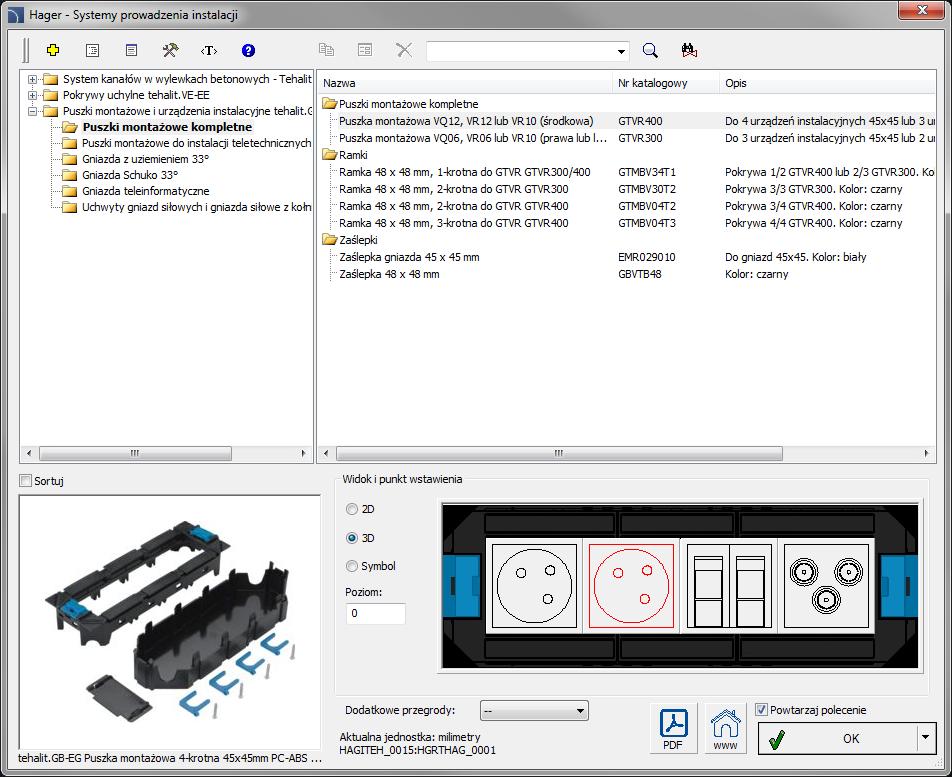
Task: Expand the 'Pokrywy uchylne tehalit.VE-EE' tree node
Action: point(32,95)
